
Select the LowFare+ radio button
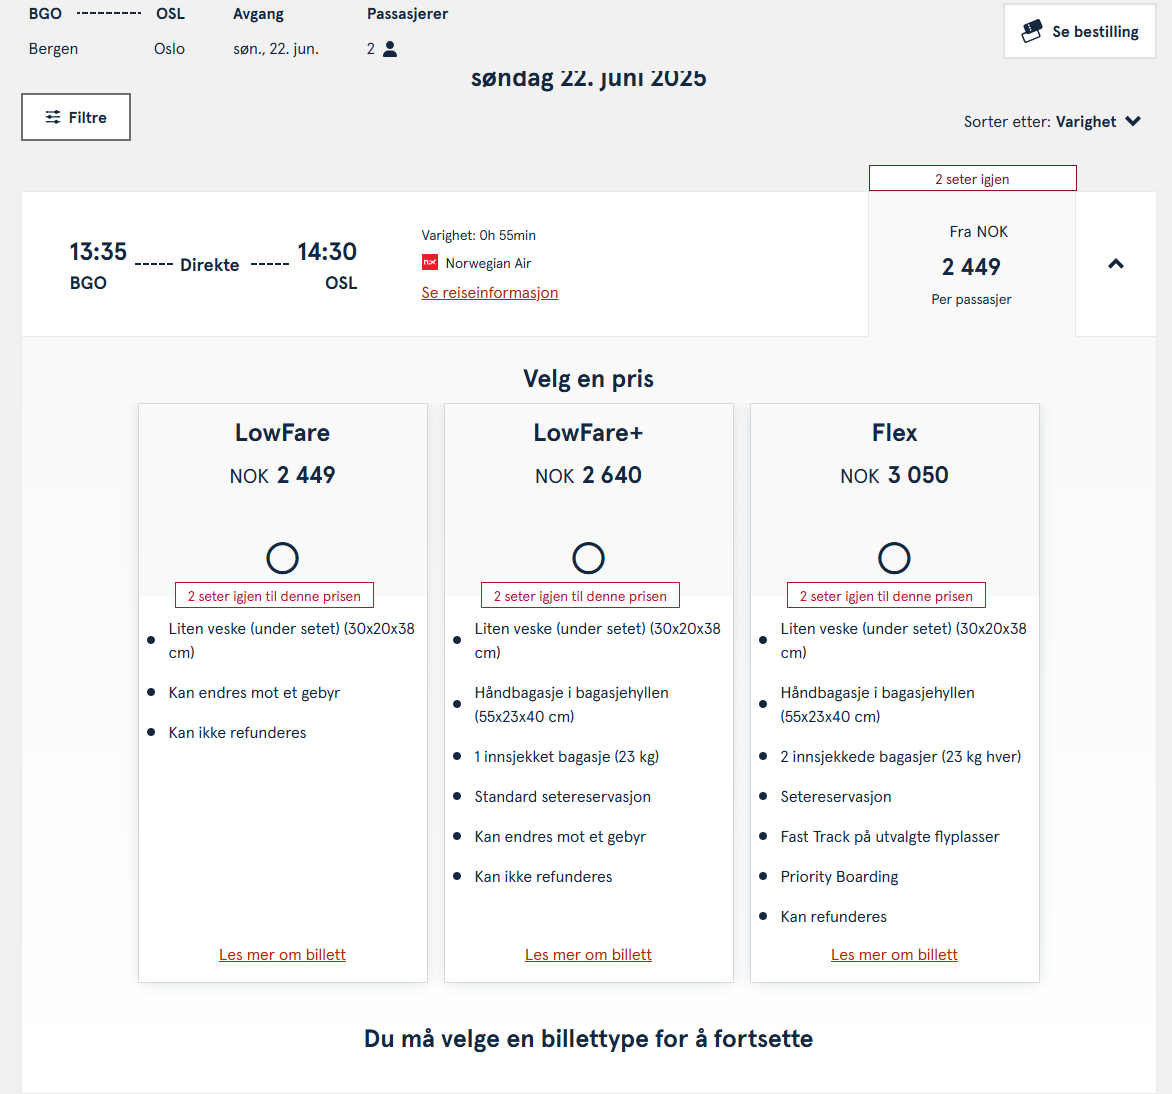click(588, 558)
